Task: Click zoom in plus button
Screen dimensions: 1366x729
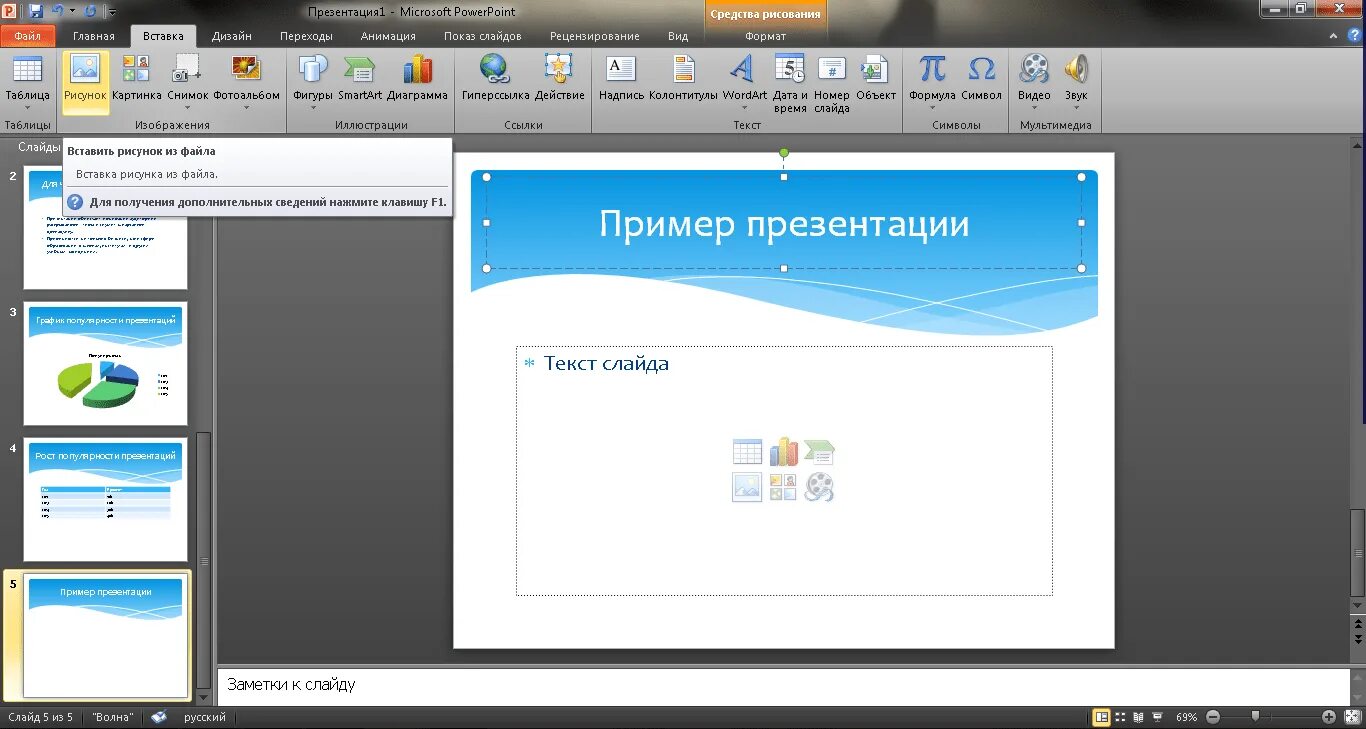Action: click(1329, 717)
